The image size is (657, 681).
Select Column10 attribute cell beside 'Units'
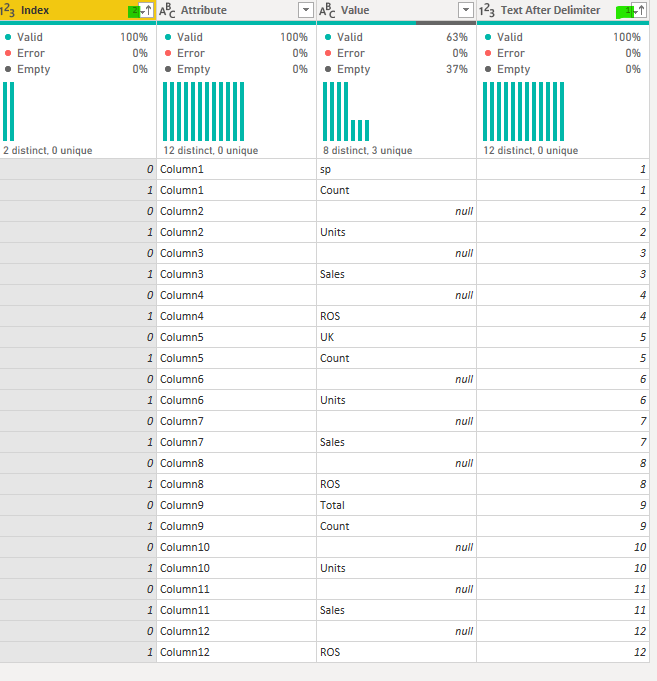tap(236, 568)
